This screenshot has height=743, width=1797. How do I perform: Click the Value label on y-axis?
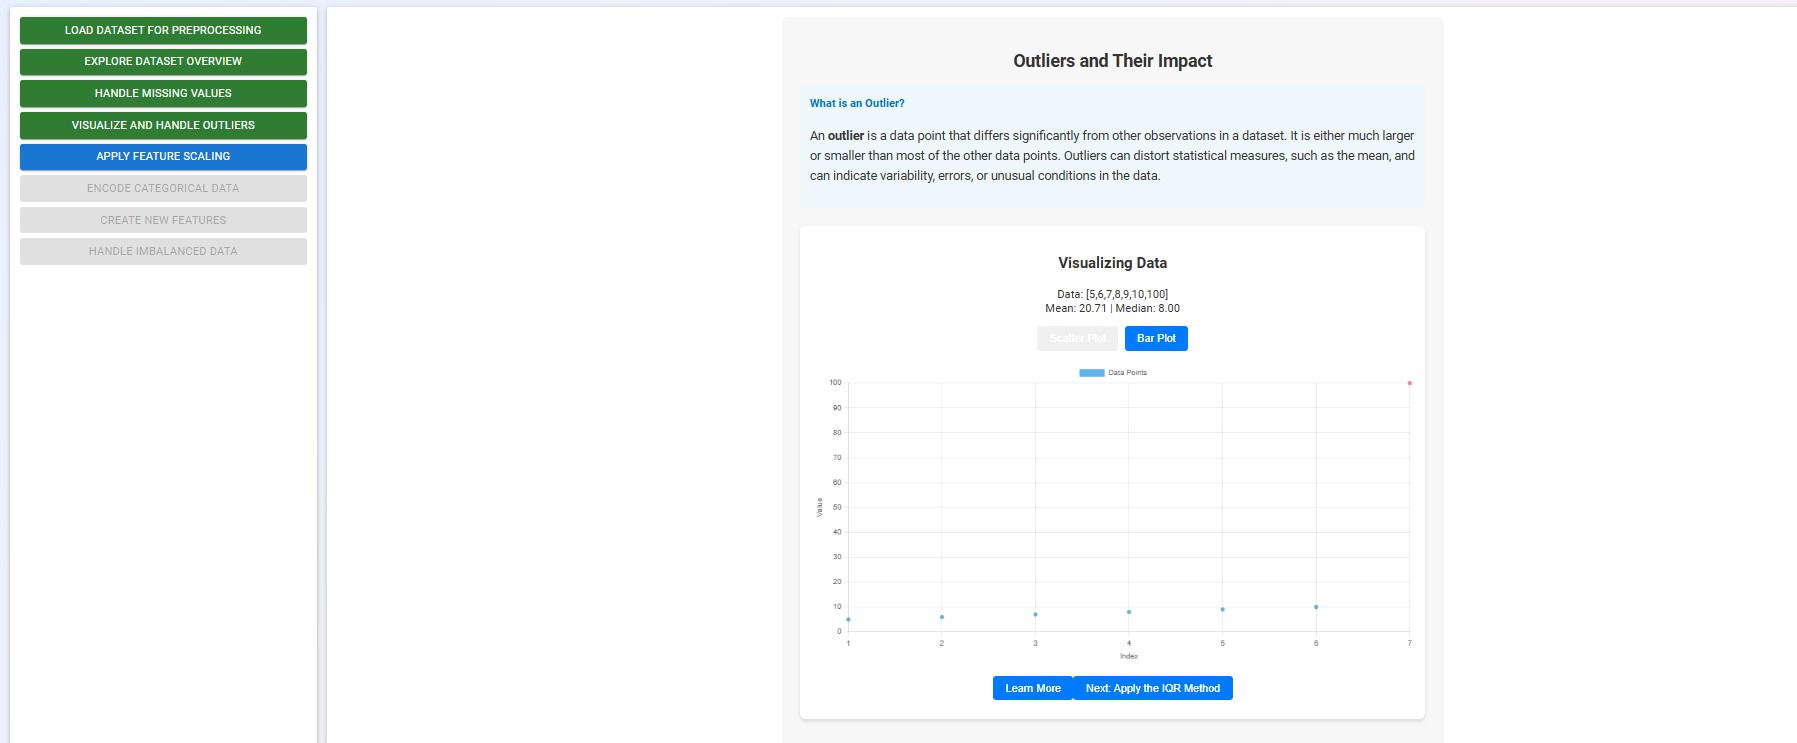821,507
